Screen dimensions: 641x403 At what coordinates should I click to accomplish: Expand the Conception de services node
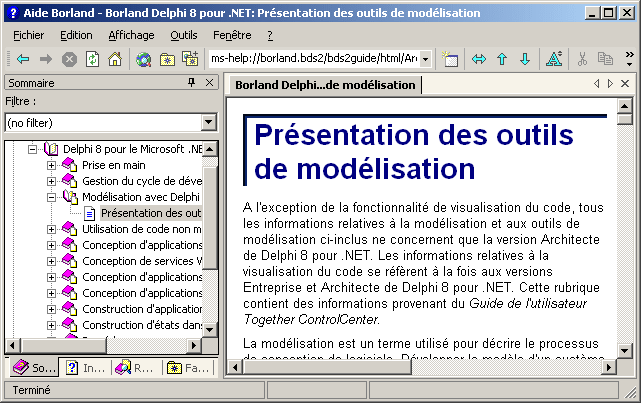[x=51, y=261]
